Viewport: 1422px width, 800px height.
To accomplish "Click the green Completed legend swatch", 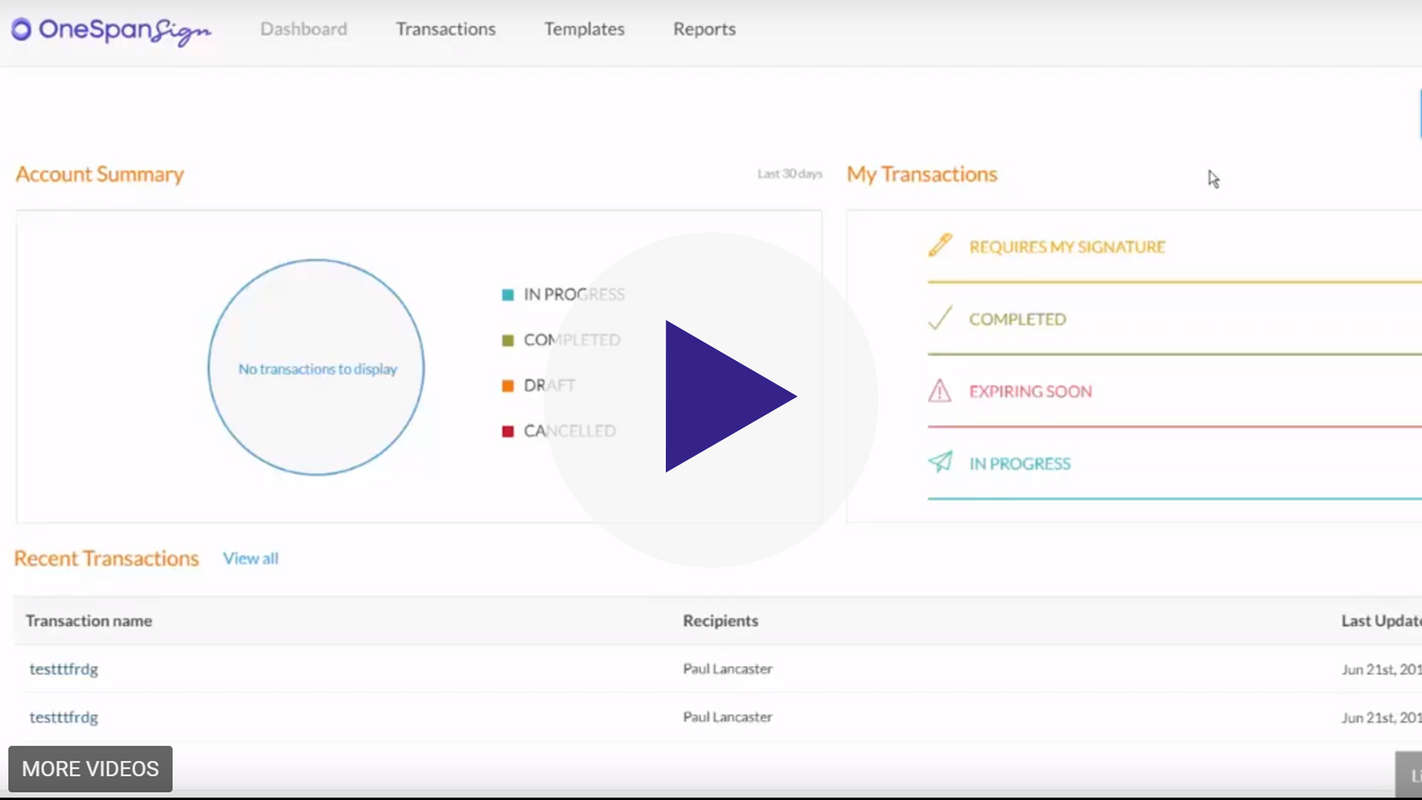I will 508,340.
